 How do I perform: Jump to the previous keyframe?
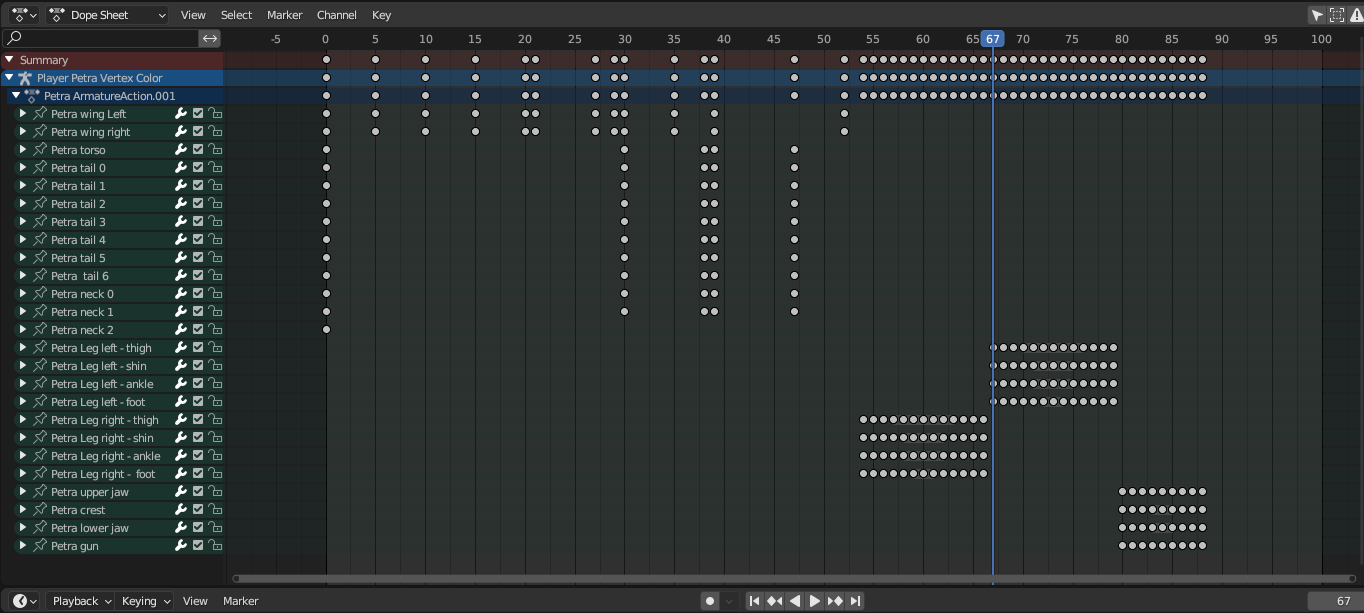point(774,601)
